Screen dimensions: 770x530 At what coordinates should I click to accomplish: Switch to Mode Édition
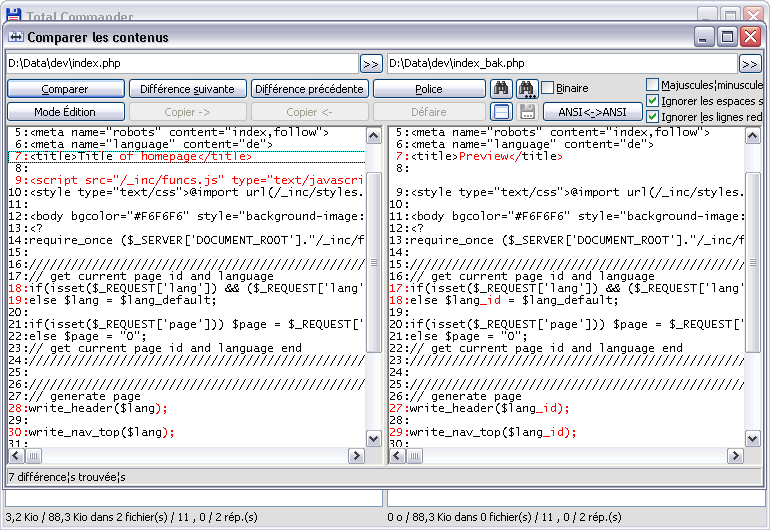(x=66, y=112)
